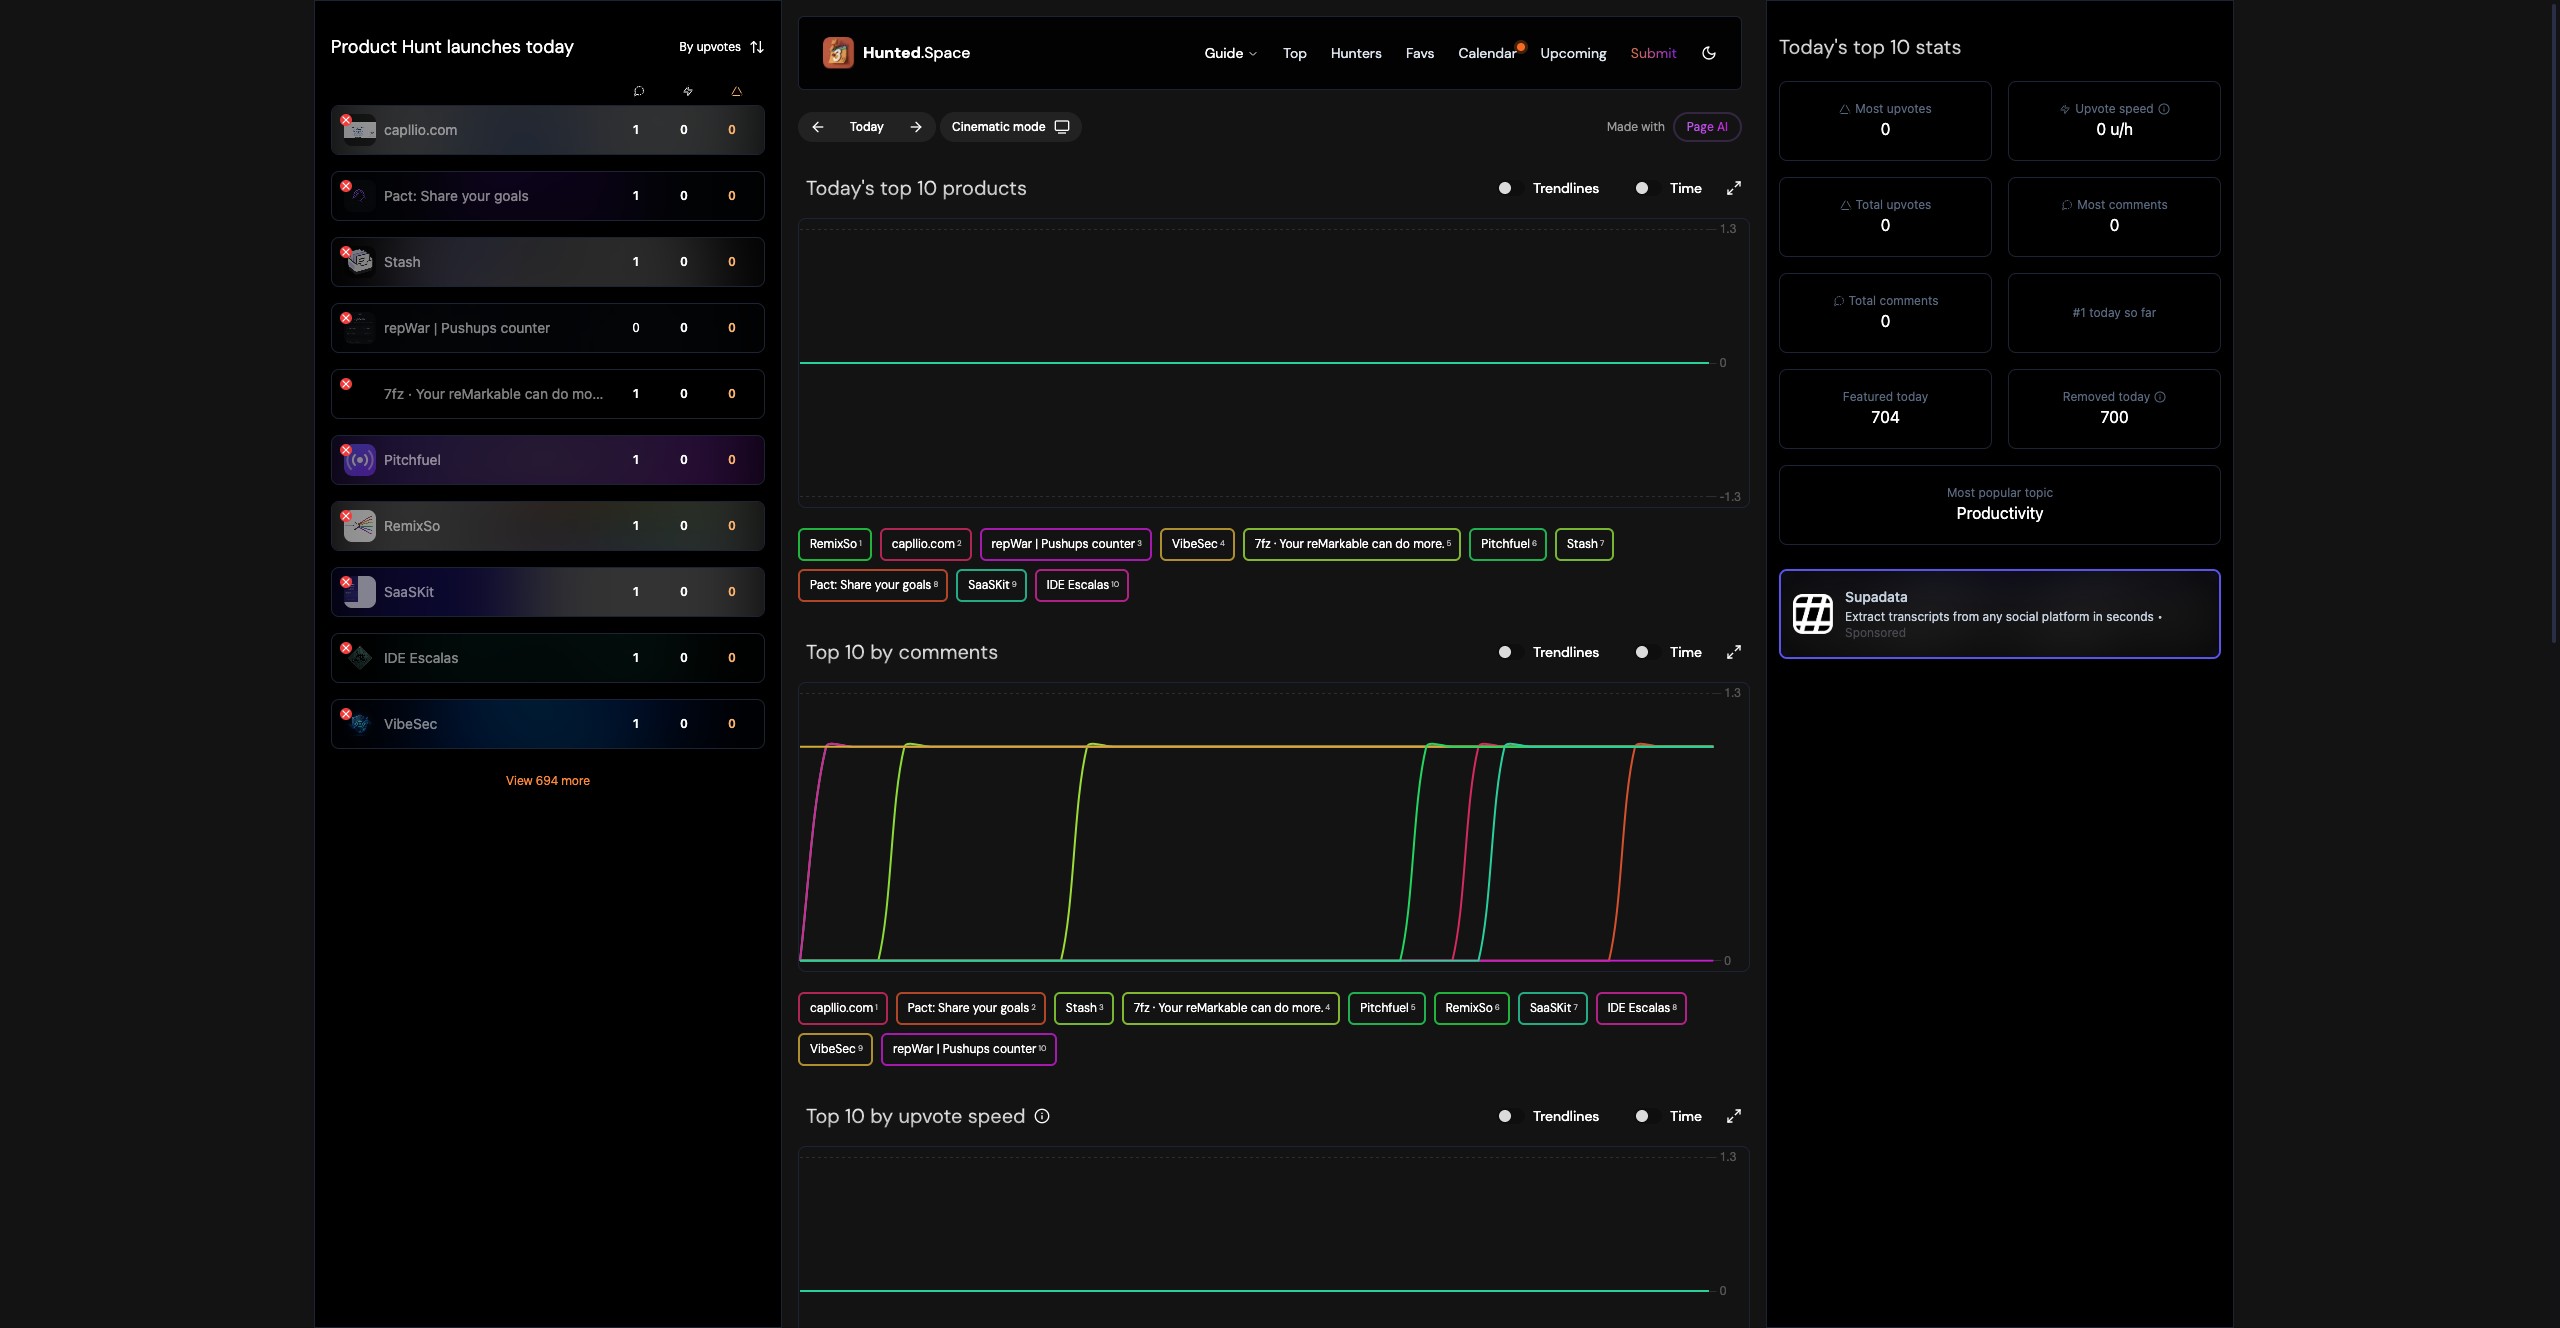Click the VibeSec product icon
2560x1328 pixels.
click(x=360, y=724)
